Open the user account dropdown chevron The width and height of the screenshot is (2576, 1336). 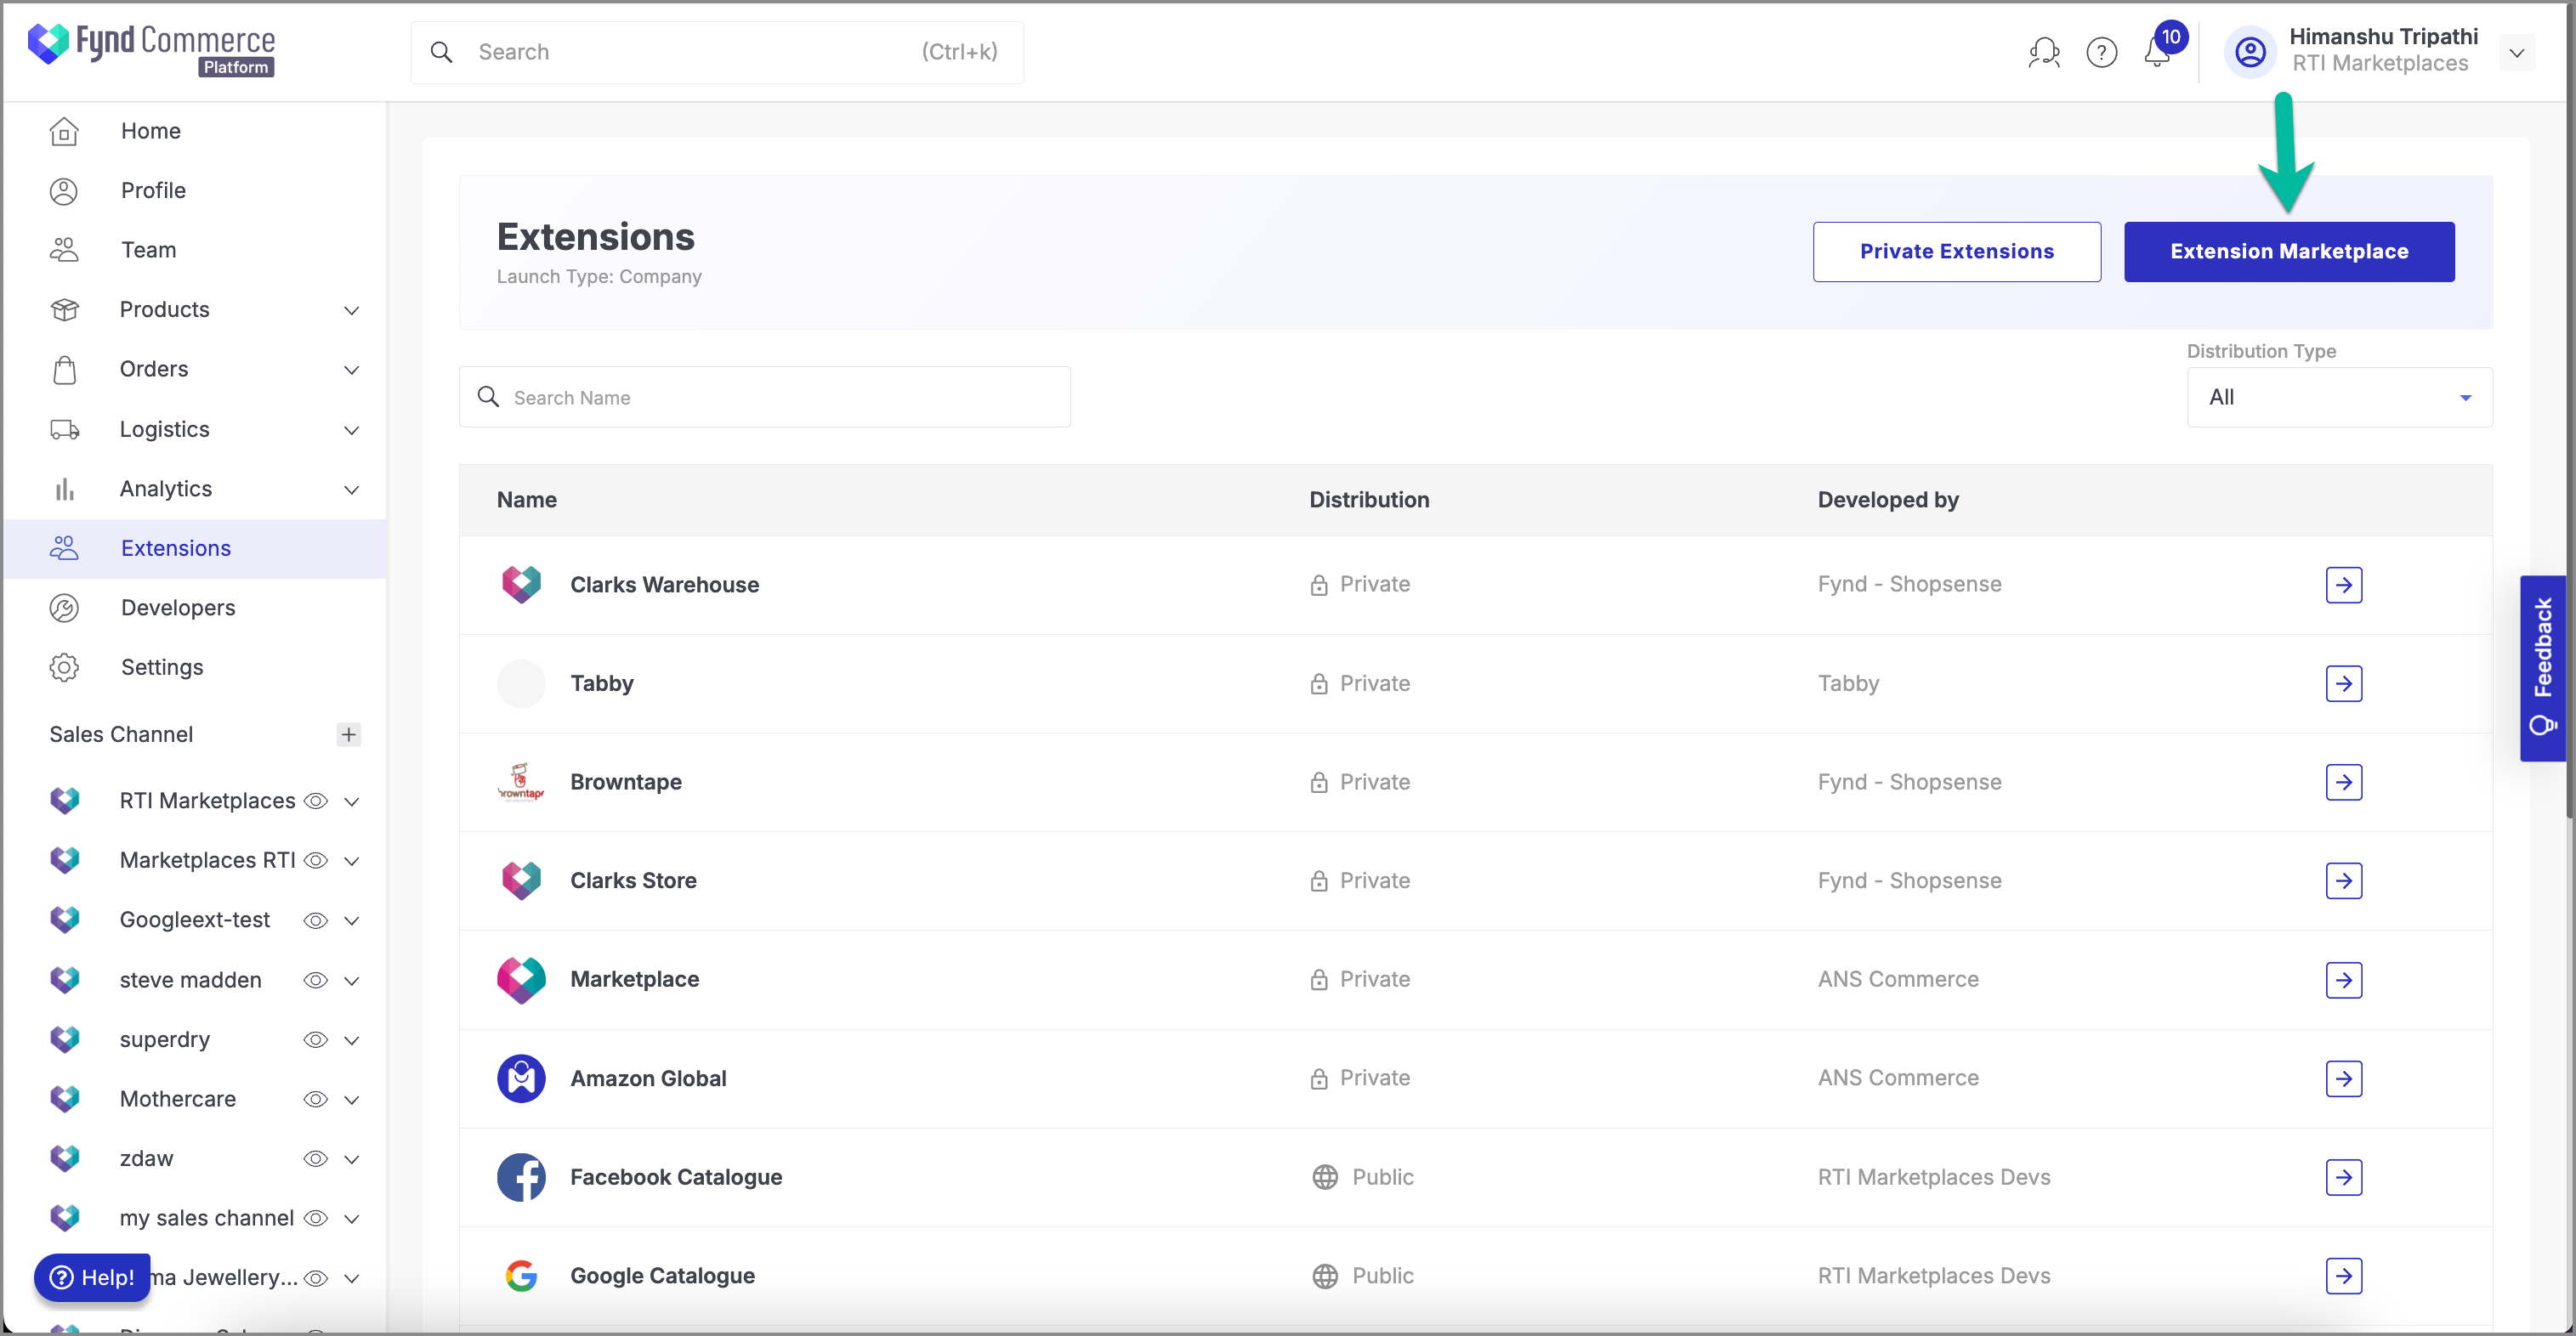pos(2516,52)
